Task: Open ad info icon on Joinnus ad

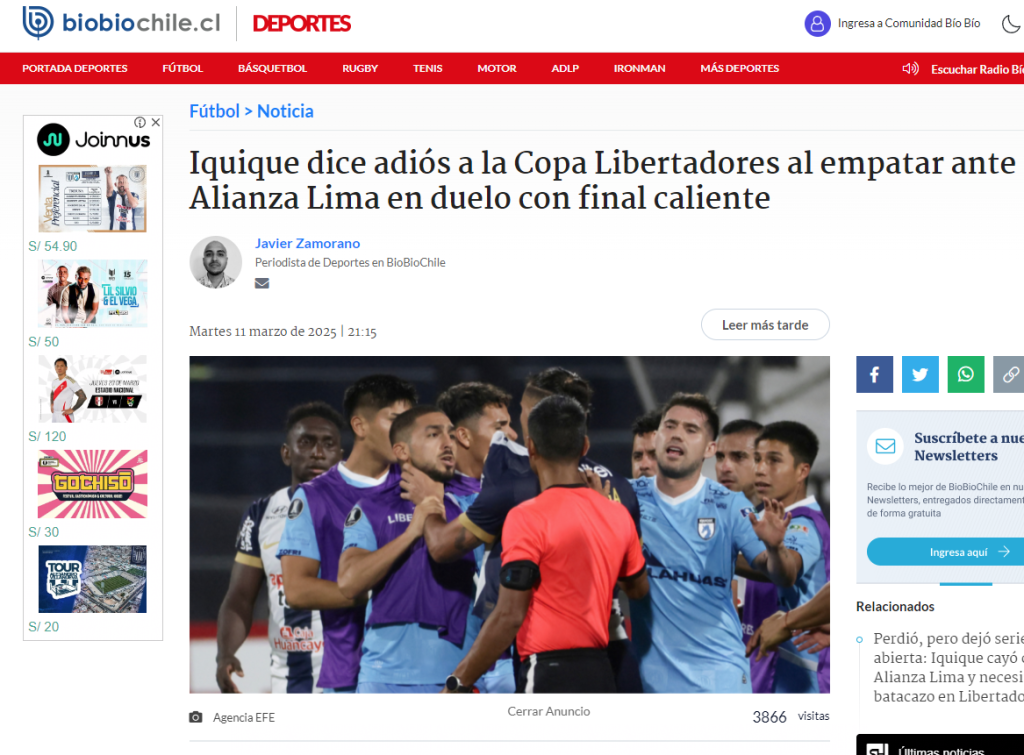Action: (x=140, y=122)
